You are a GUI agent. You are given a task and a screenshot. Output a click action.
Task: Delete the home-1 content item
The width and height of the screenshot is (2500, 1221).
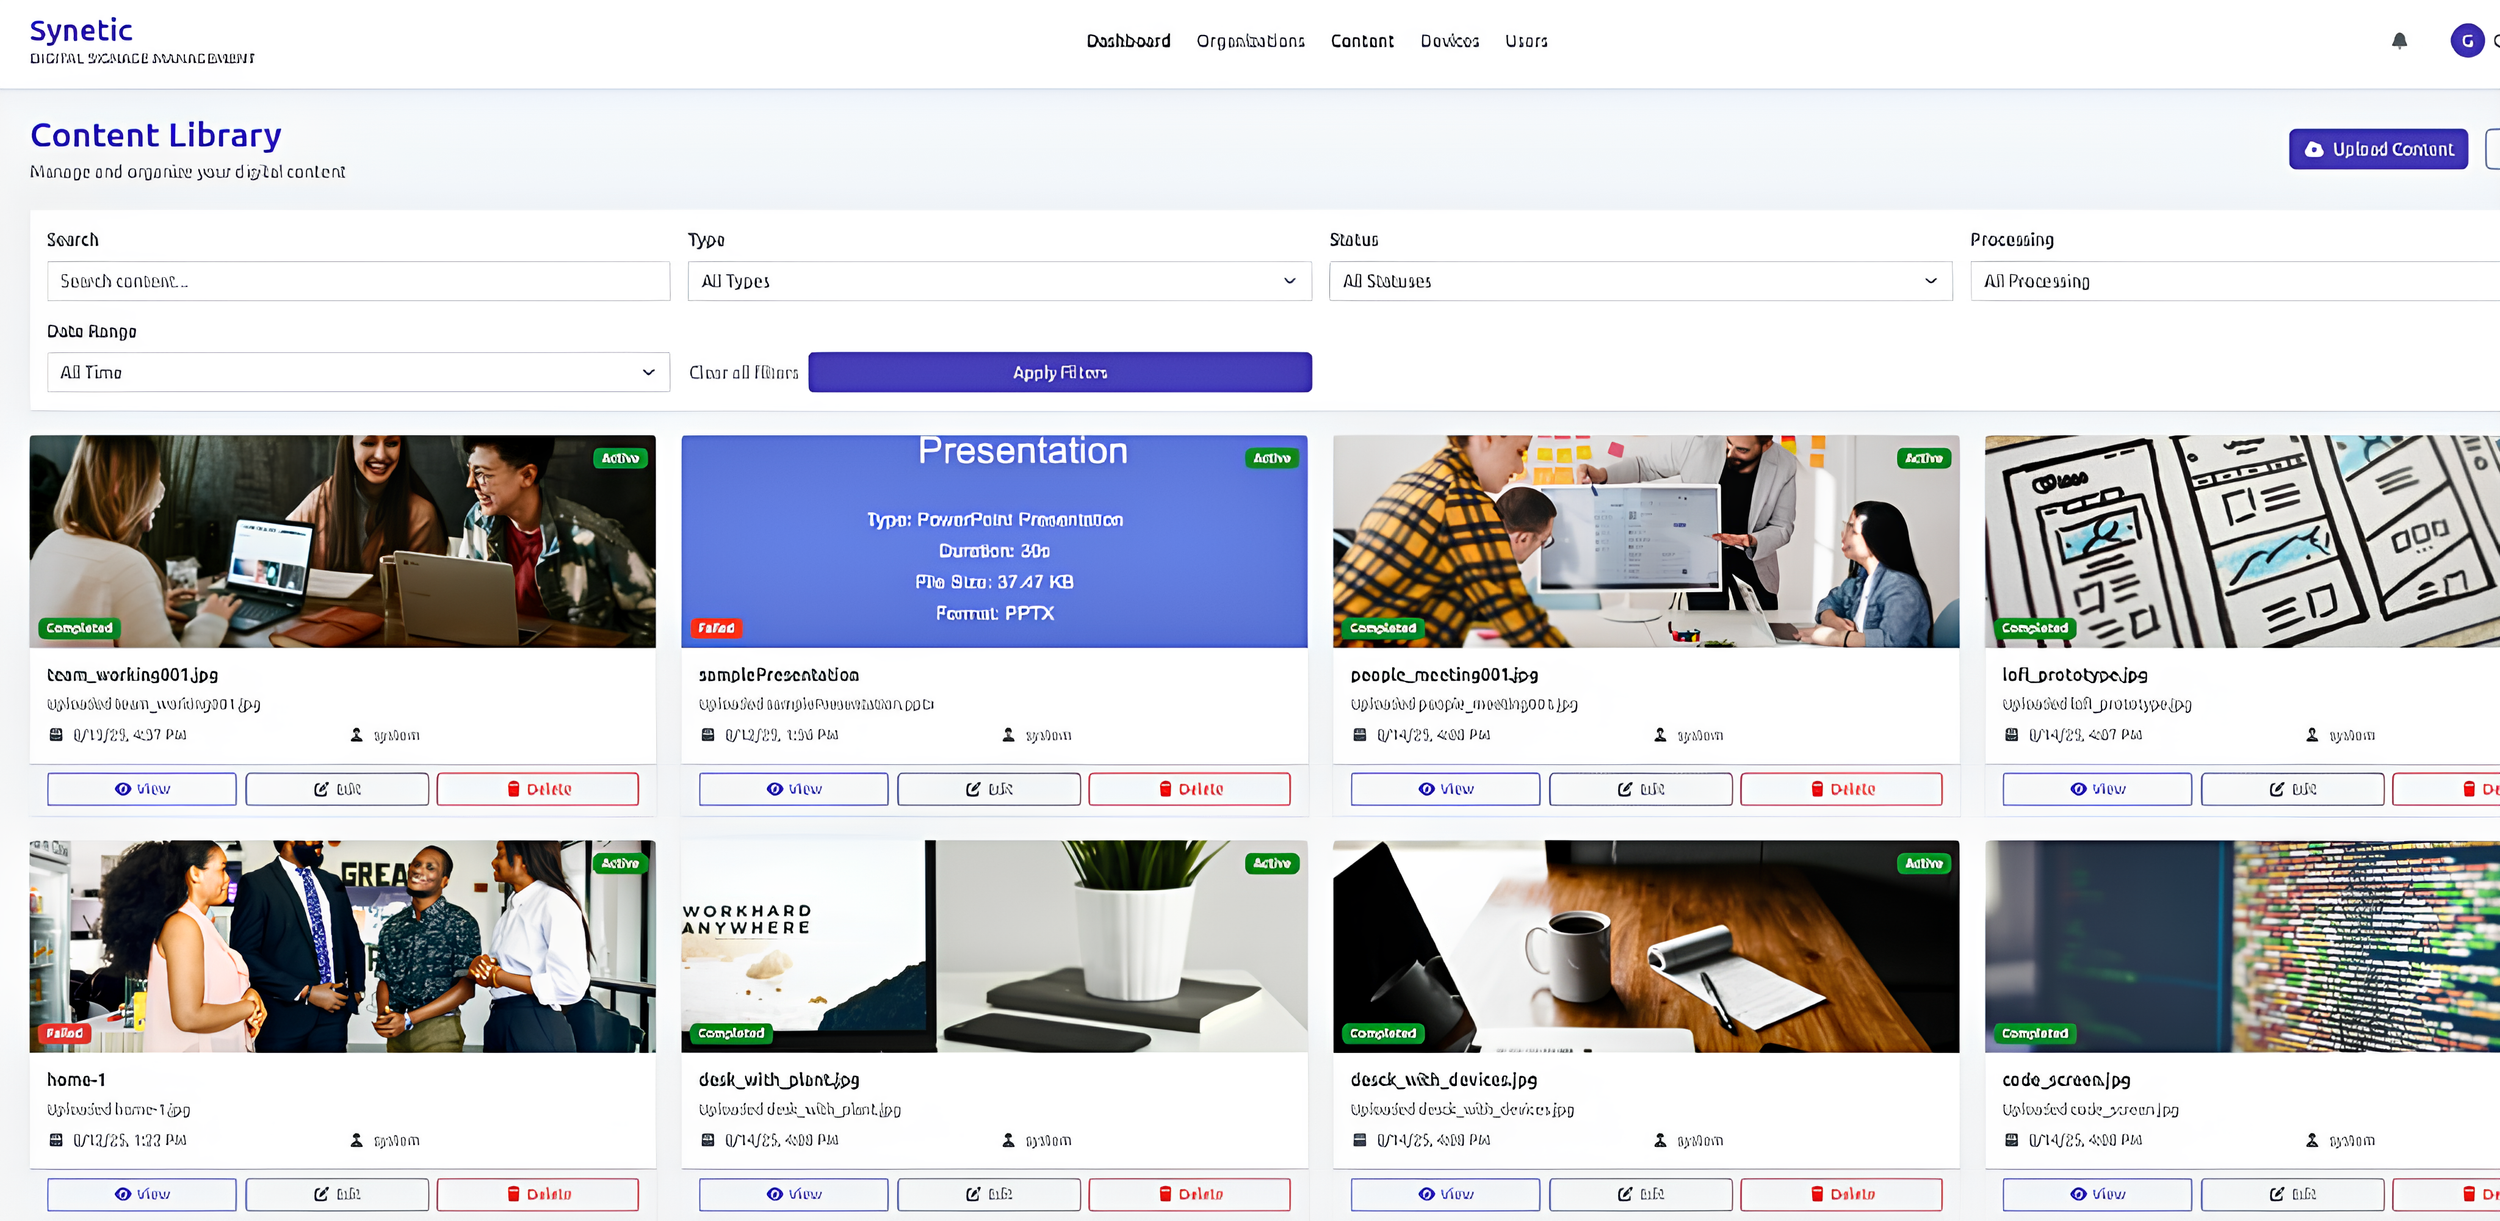coord(537,1194)
